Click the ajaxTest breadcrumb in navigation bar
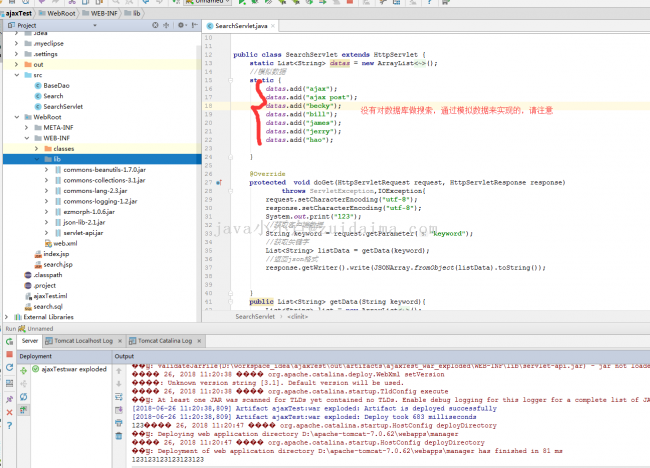The width and height of the screenshot is (650, 468). (x=17, y=13)
